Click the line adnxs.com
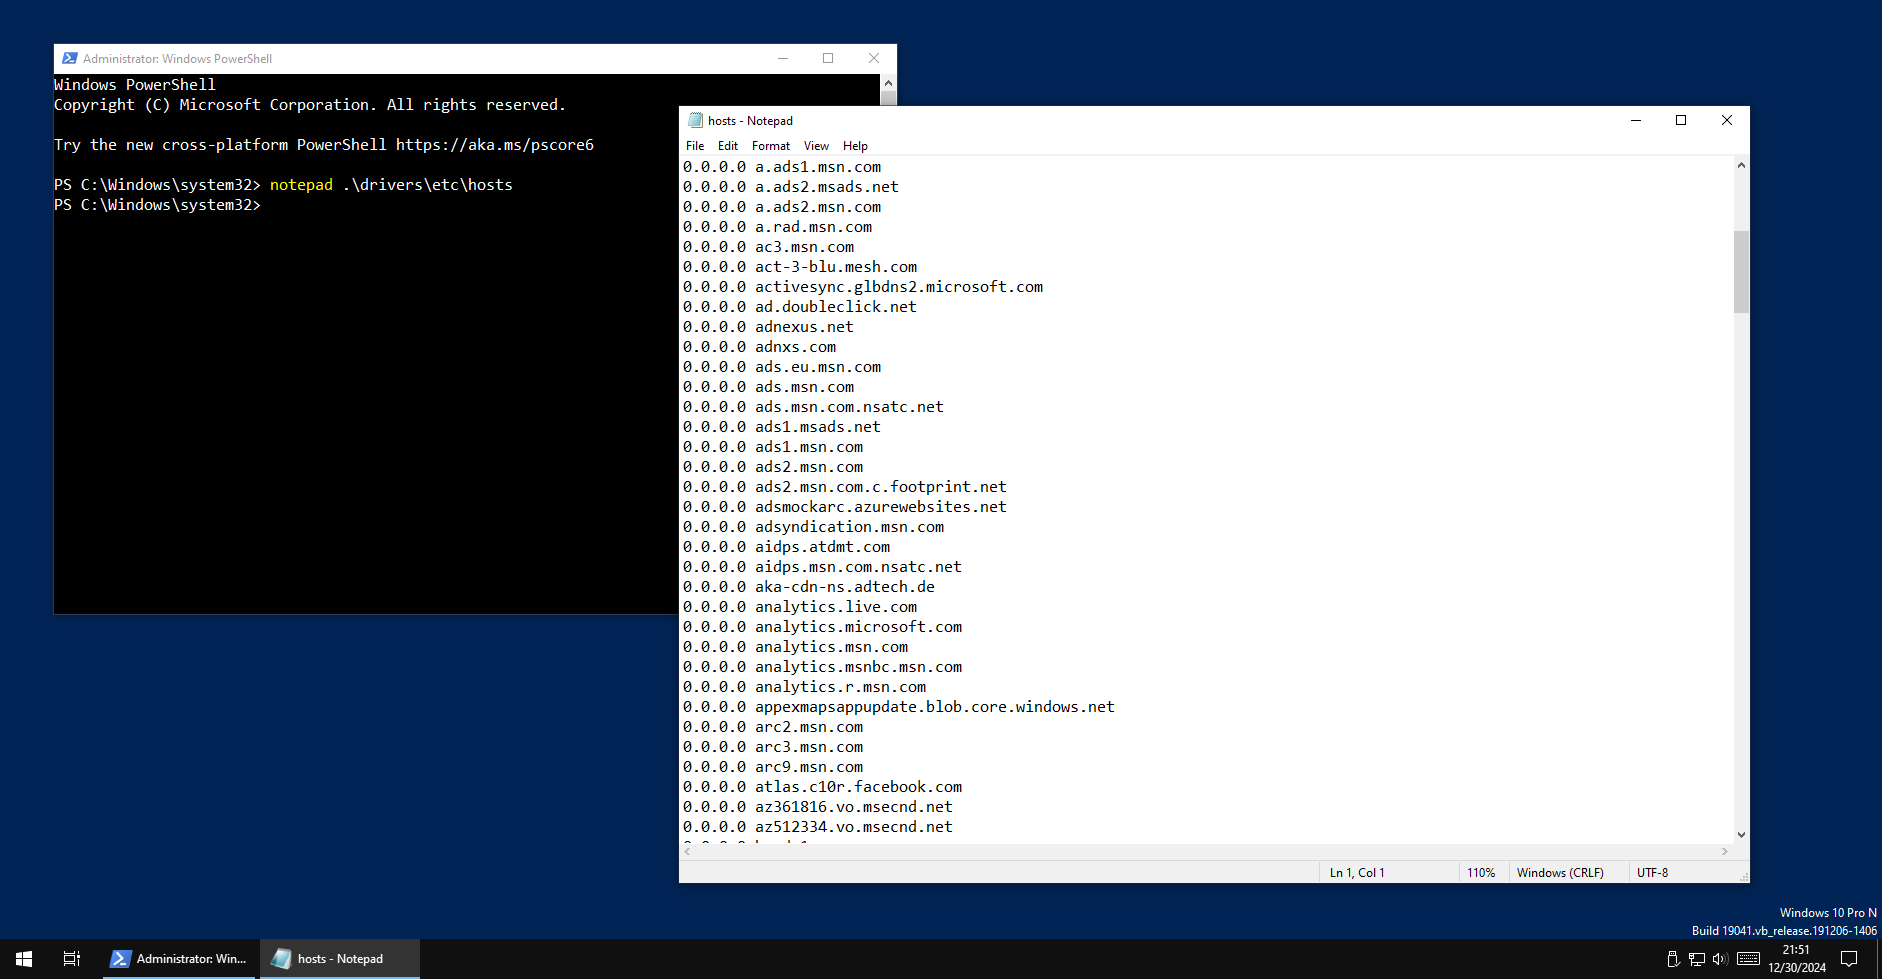Image resolution: width=1882 pixels, height=979 pixels. coord(759,347)
